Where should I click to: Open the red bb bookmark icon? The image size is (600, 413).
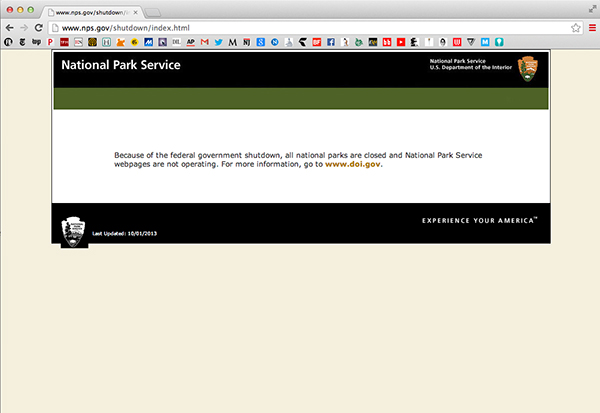tap(387, 42)
